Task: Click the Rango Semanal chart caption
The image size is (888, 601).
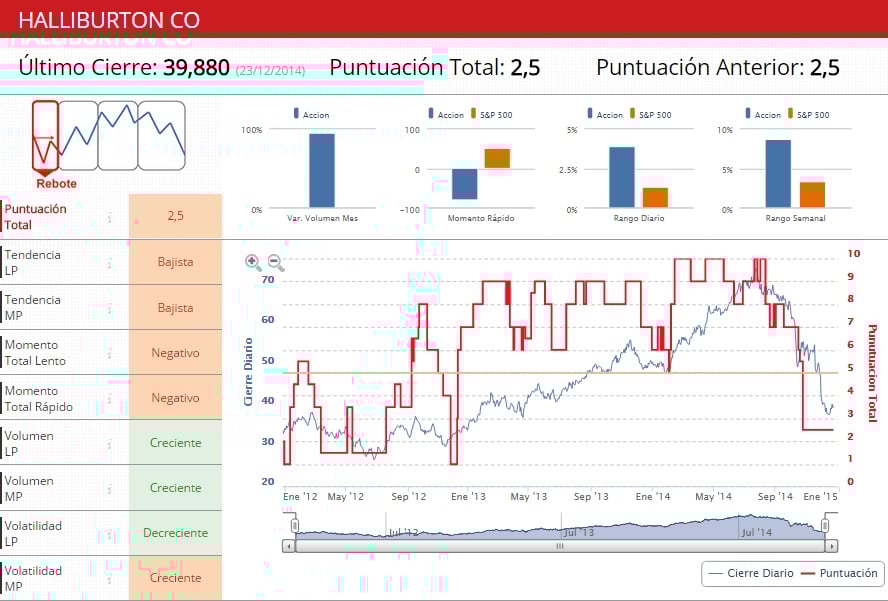Action: [795, 218]
